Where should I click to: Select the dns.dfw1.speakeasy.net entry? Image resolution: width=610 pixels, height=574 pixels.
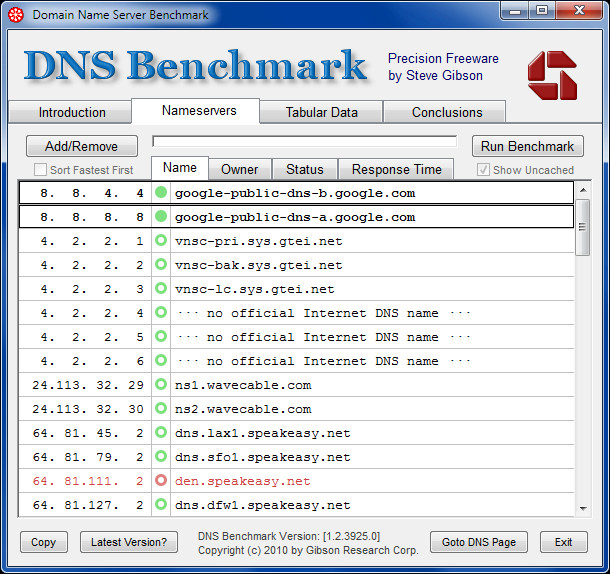(296, 505)
